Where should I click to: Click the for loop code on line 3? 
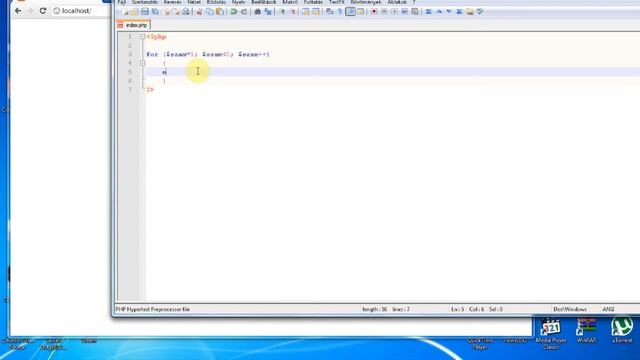208,54
